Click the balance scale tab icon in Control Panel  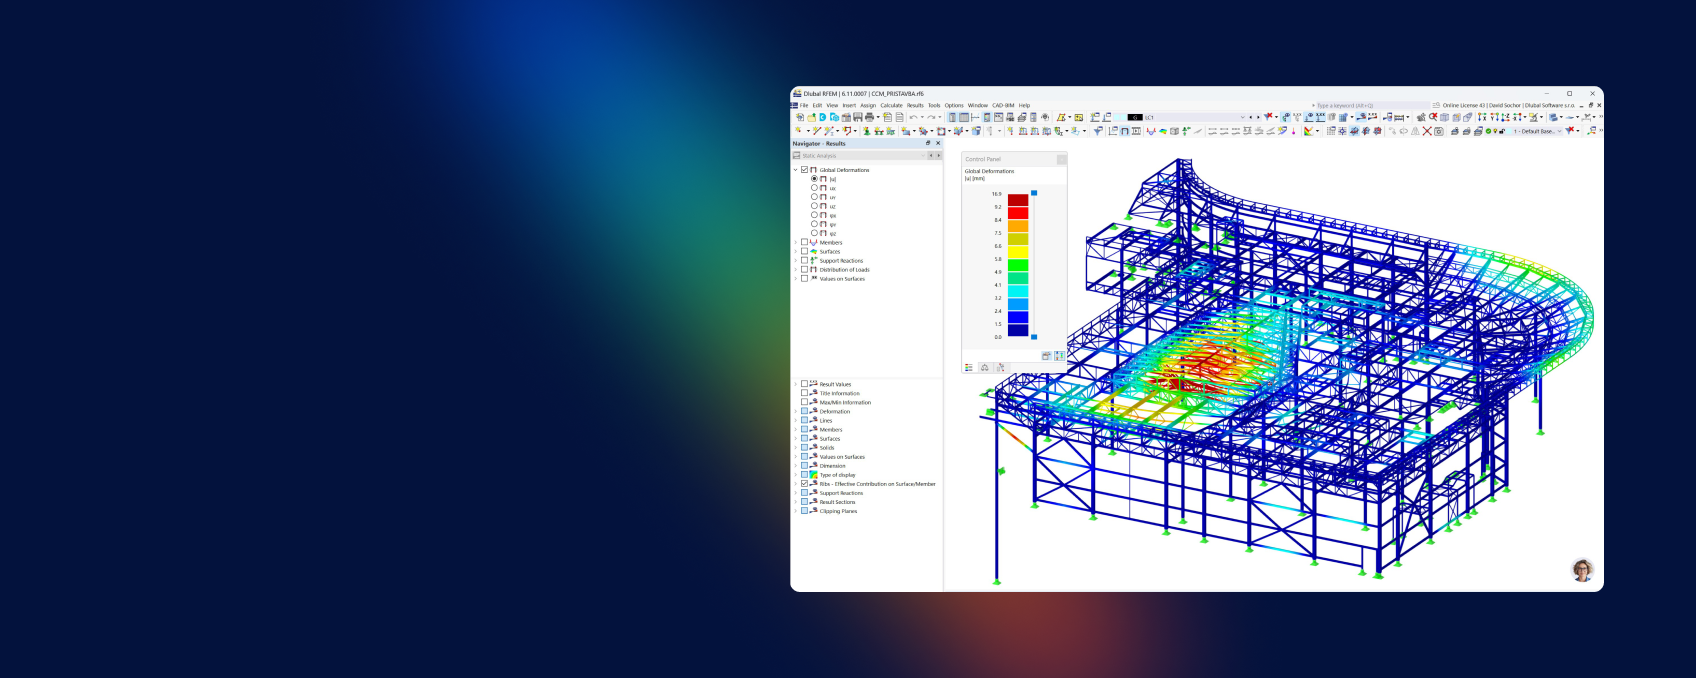point(985,367)
